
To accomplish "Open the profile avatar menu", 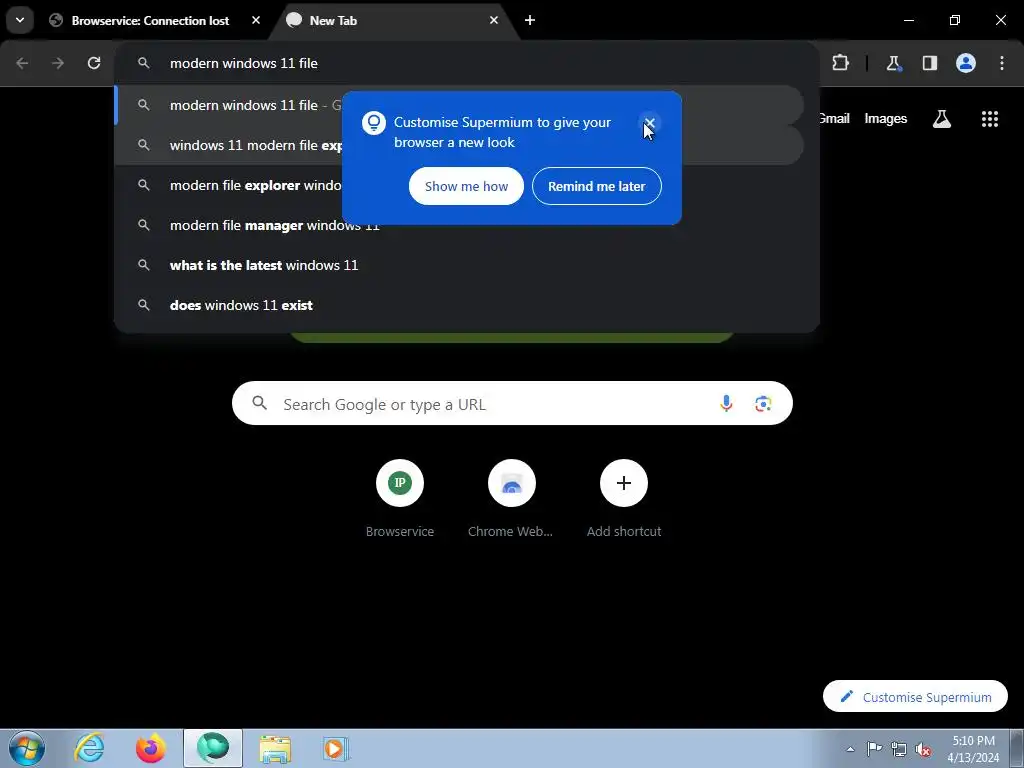I will (966, 63).
